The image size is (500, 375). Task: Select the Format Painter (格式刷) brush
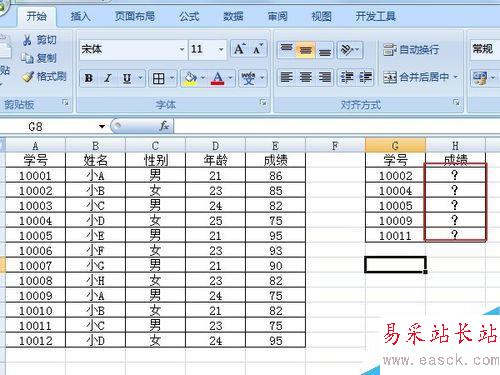pos(28,77)
